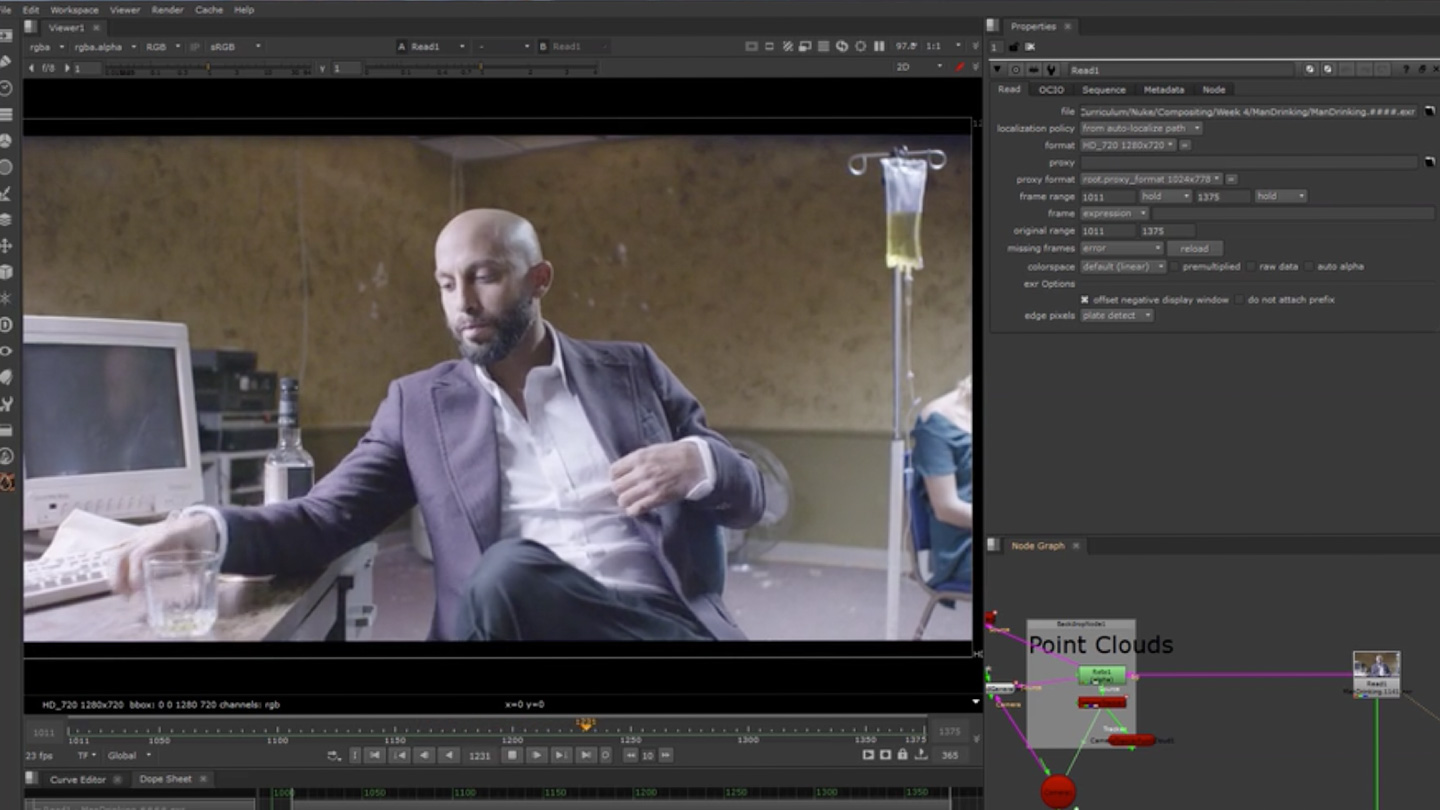
Task: Jump to the first frame of timeline
Action: point(374,756)
